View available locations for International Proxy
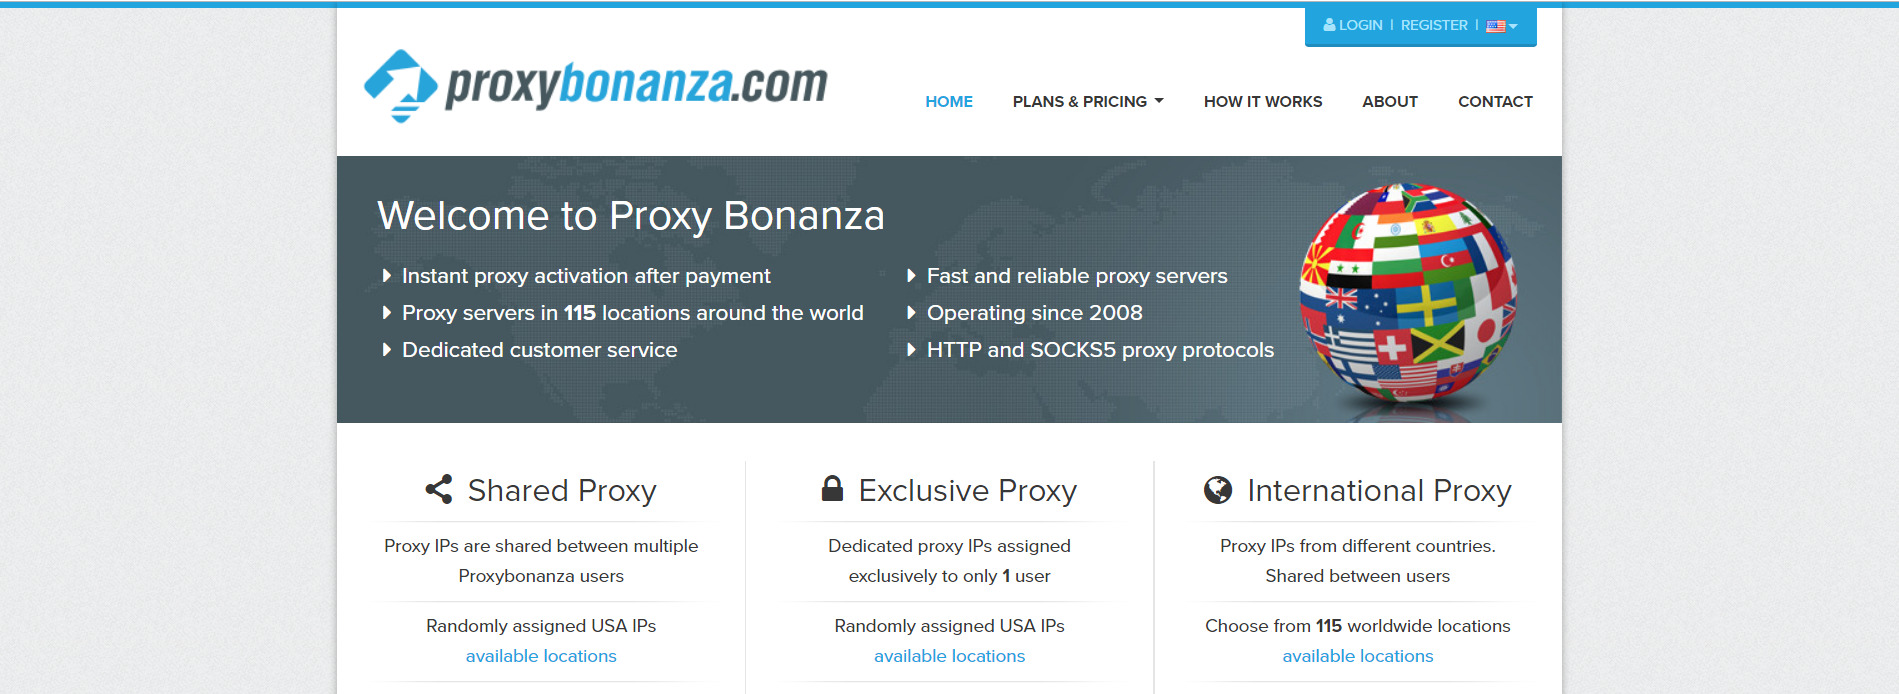This screenshot has width=1899, height=694. tap(1358, 656)
